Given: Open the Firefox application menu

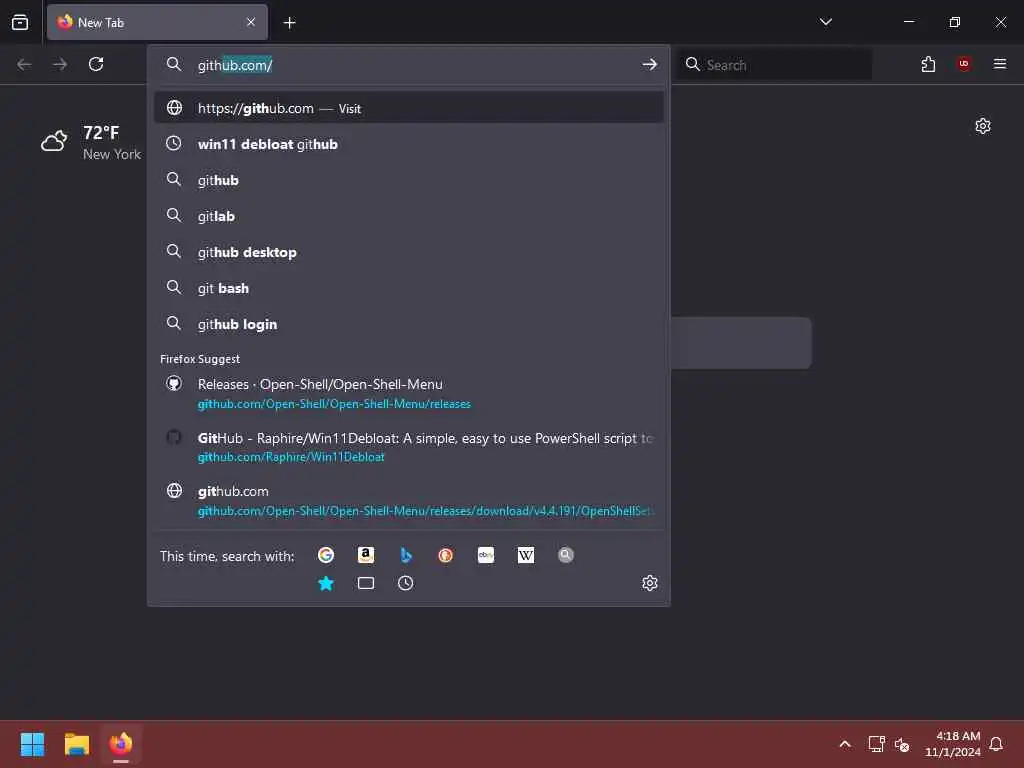Looking at the screenshot, I should pos(999,64).
